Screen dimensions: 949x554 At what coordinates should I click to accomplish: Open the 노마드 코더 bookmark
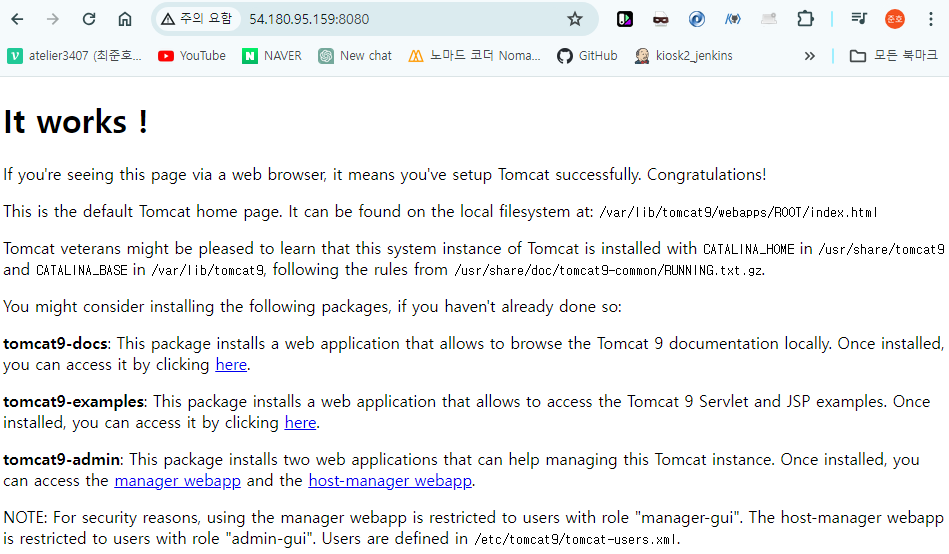point(474,56)
